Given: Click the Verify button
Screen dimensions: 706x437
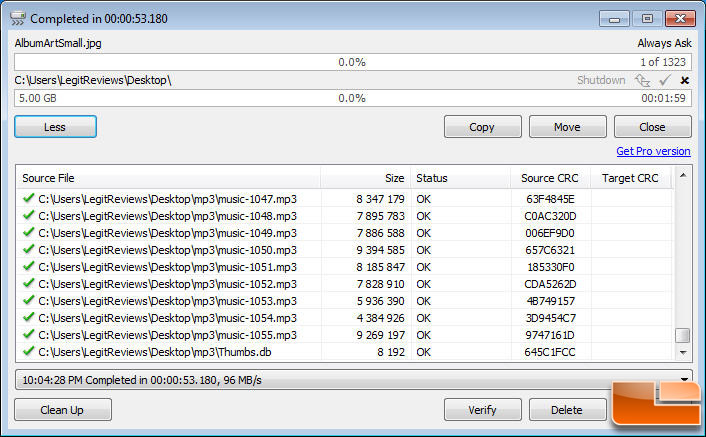Looking at the screenshot, I should pyautogui.click(x=483, y=410).
